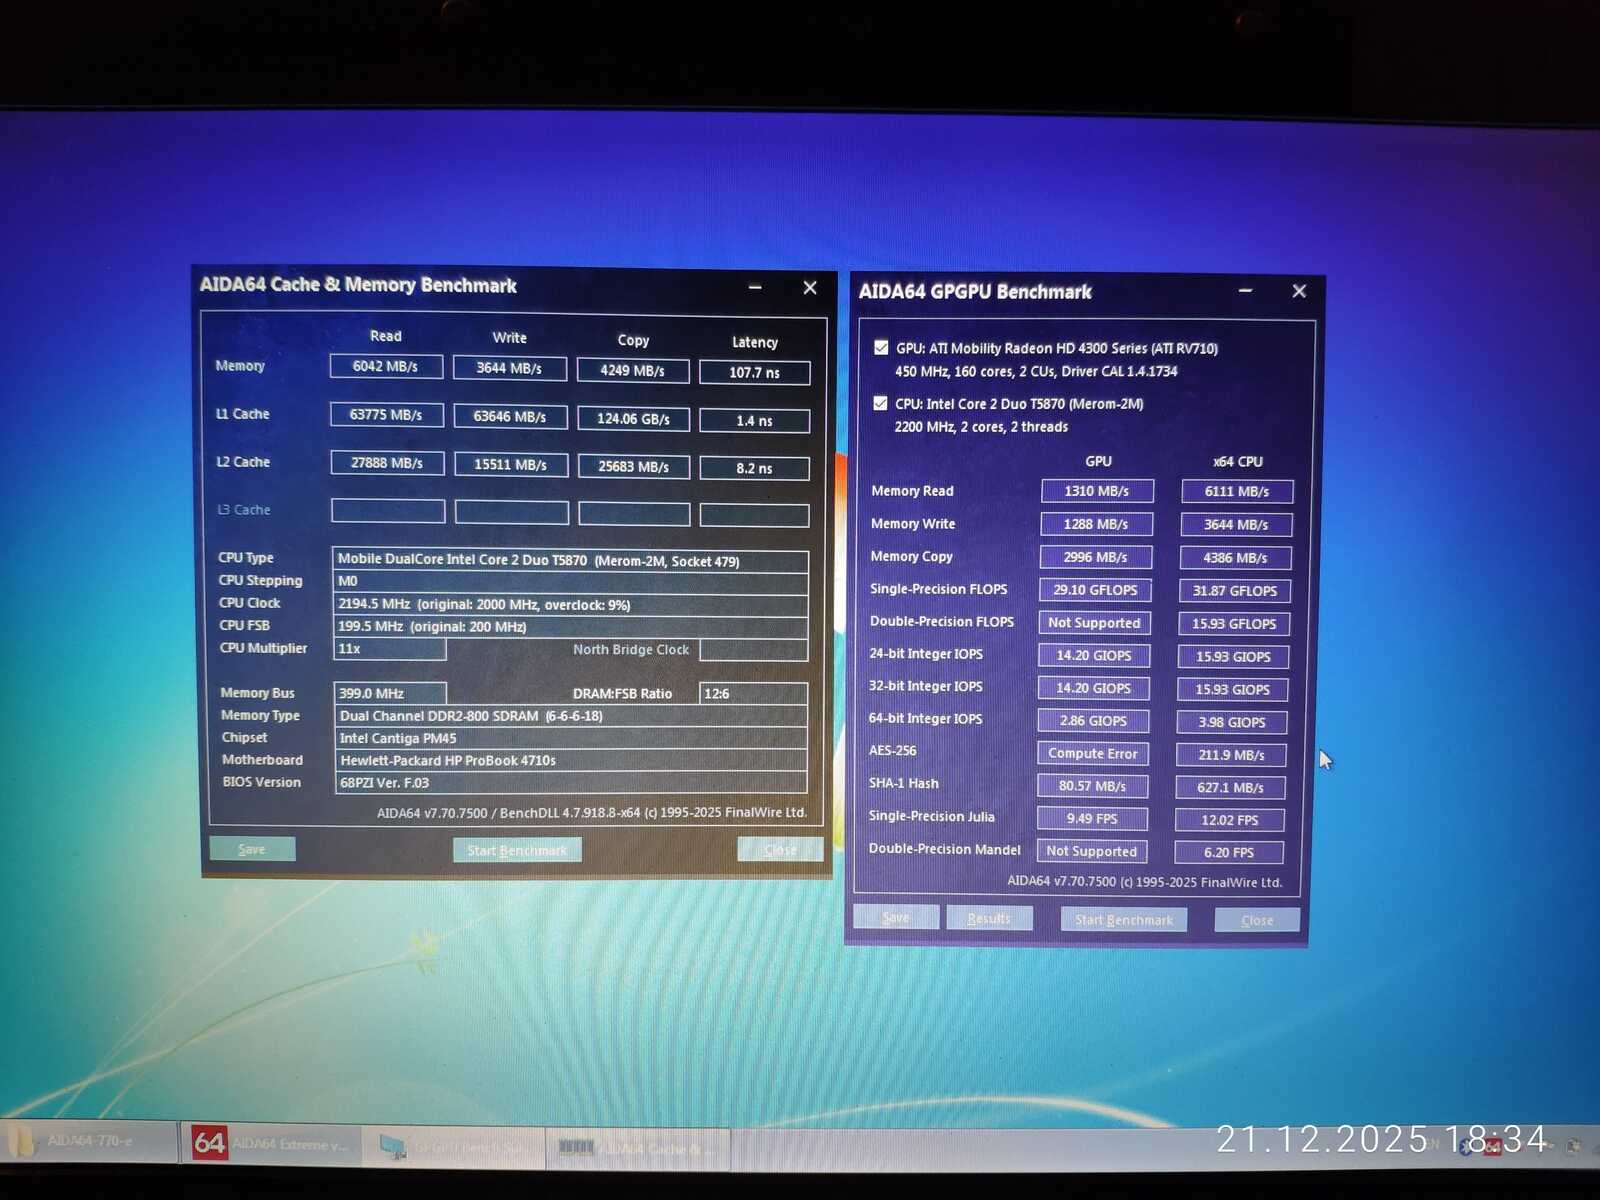Activate the GPGPU Benchmark taskbar button
The height and width of the screenshot is (1200, 1600).
click(x=453, y=1146)
